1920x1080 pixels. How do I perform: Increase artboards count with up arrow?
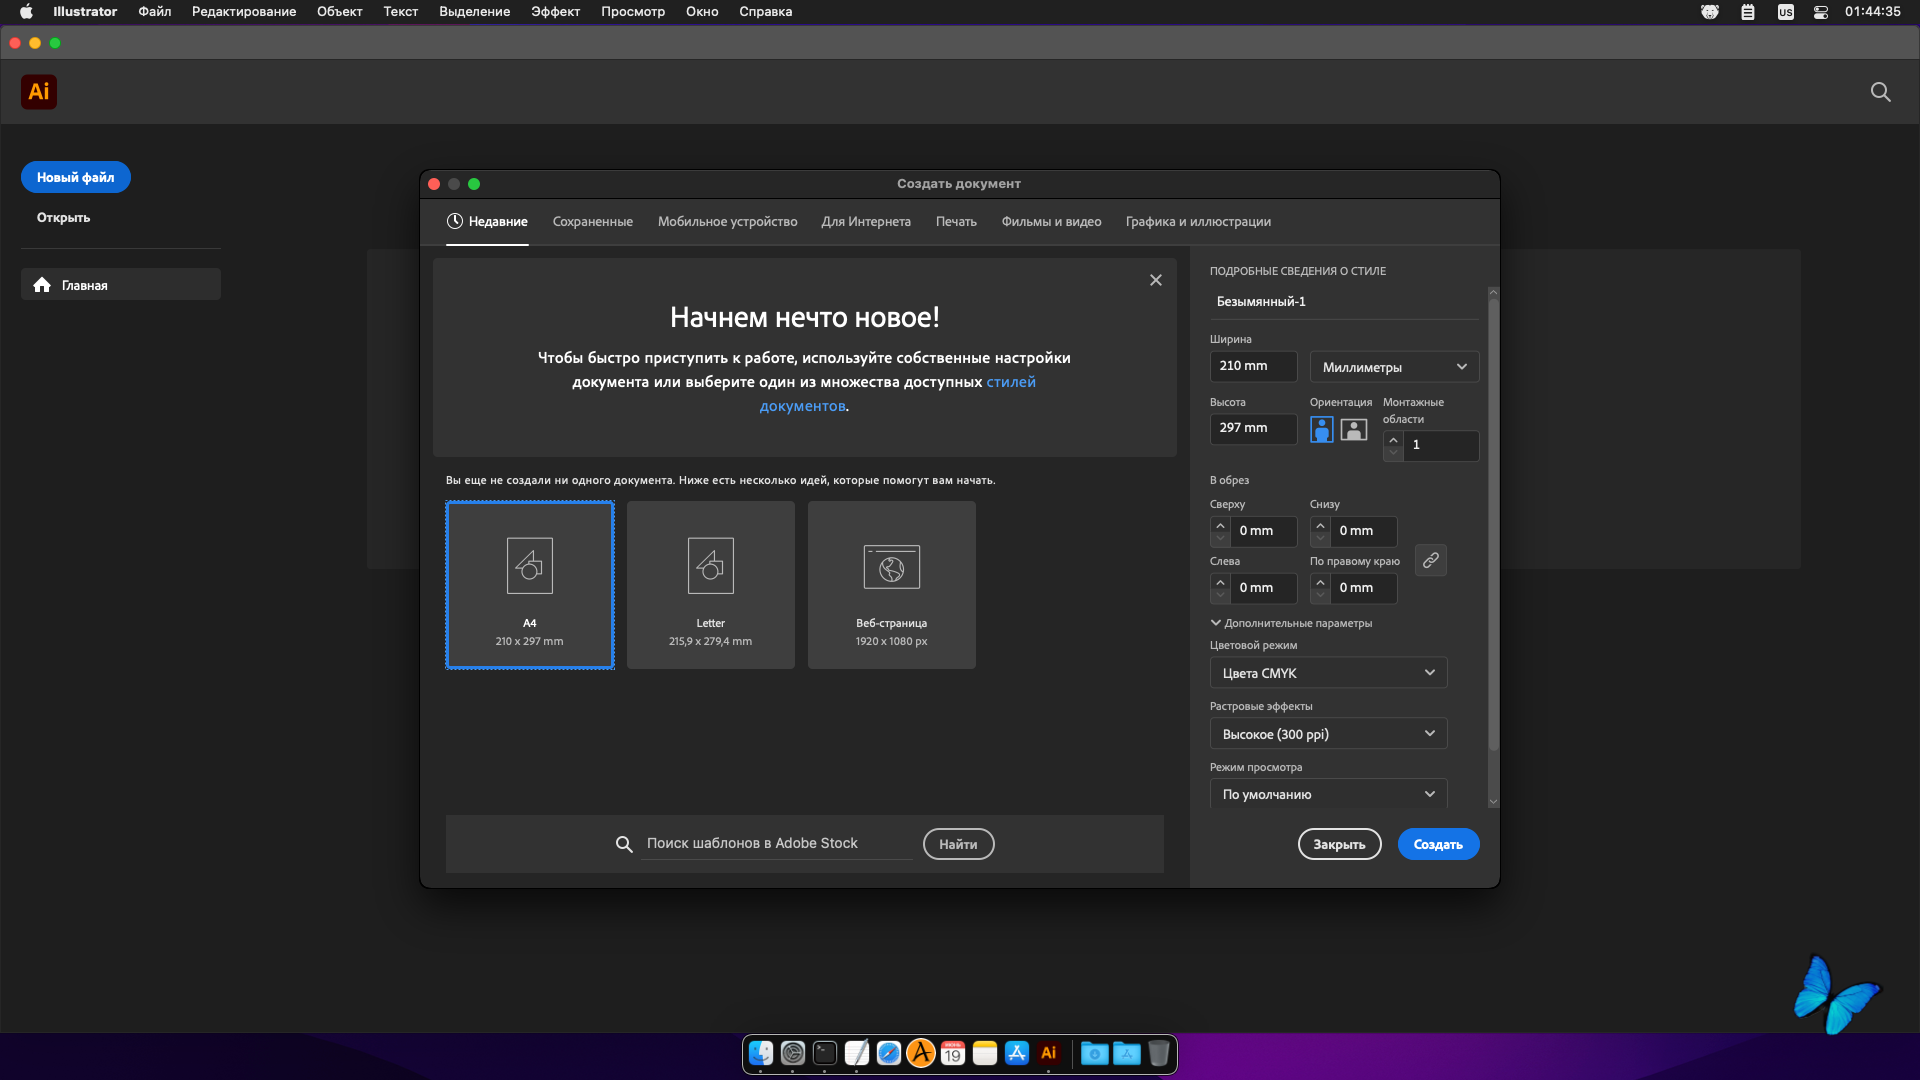1393,440
